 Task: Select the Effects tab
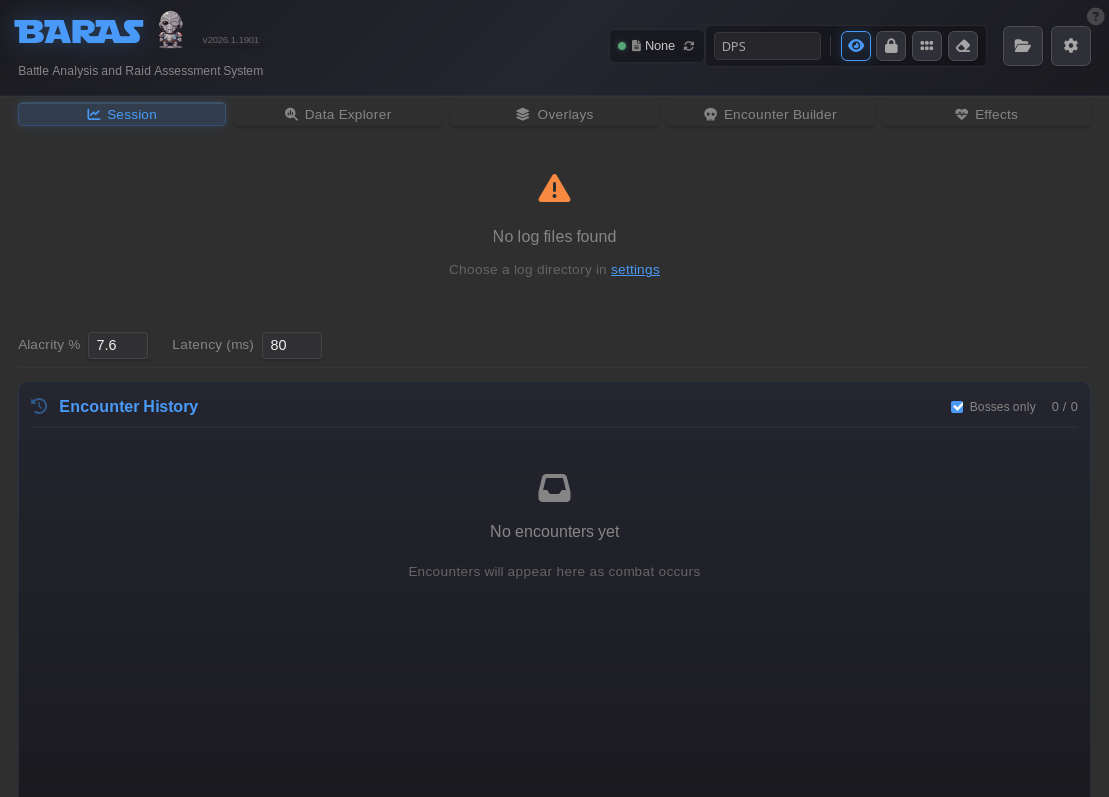coord(986,114)
